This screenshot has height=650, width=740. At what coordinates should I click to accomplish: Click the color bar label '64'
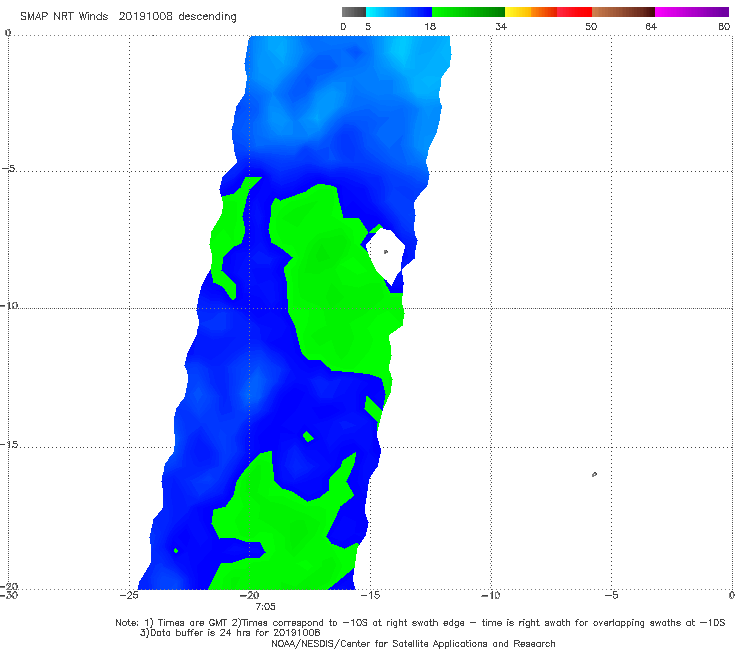tap(651, 26)
